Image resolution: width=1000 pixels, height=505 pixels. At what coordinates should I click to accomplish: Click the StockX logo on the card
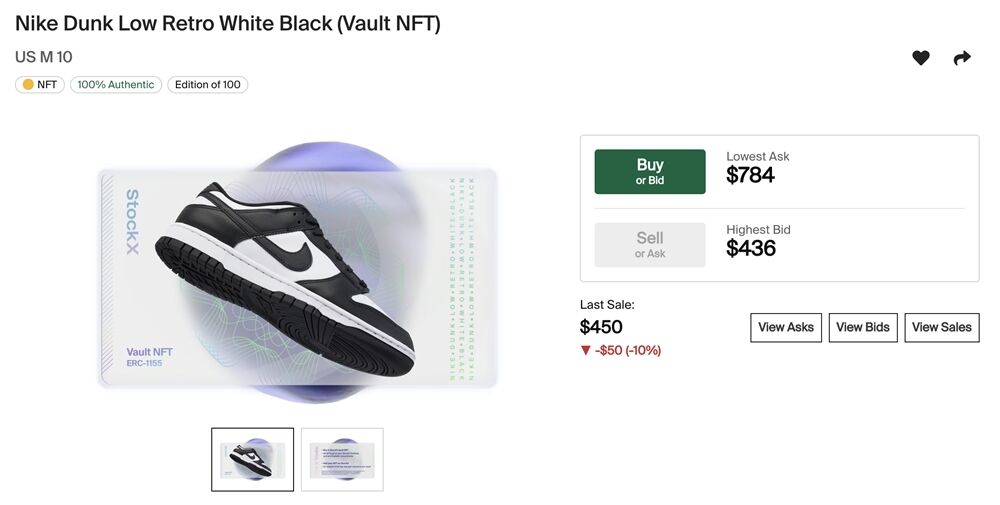pos(132,222)
